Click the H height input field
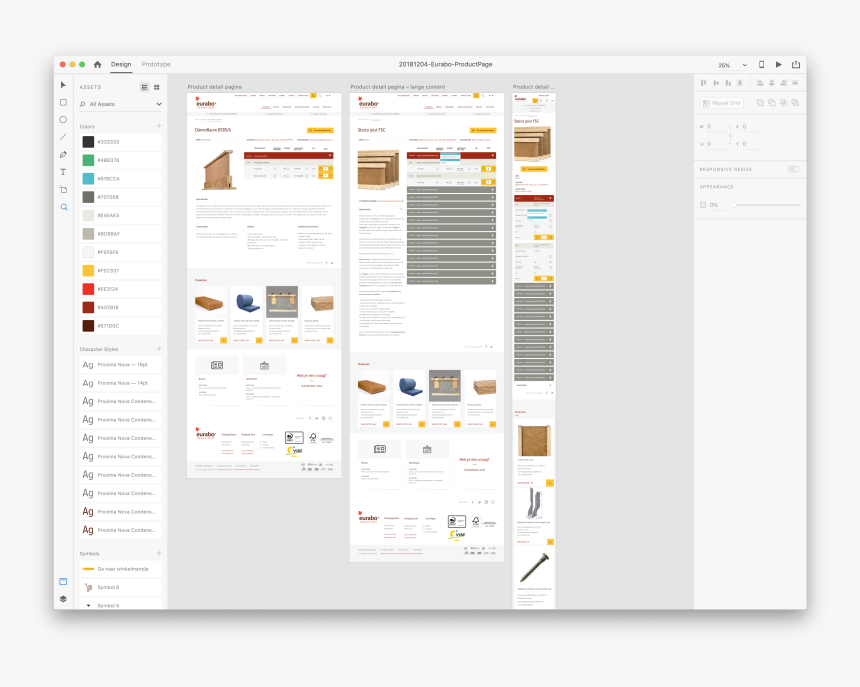Screen dimensions: 860x687 click(x=716, y=144)
